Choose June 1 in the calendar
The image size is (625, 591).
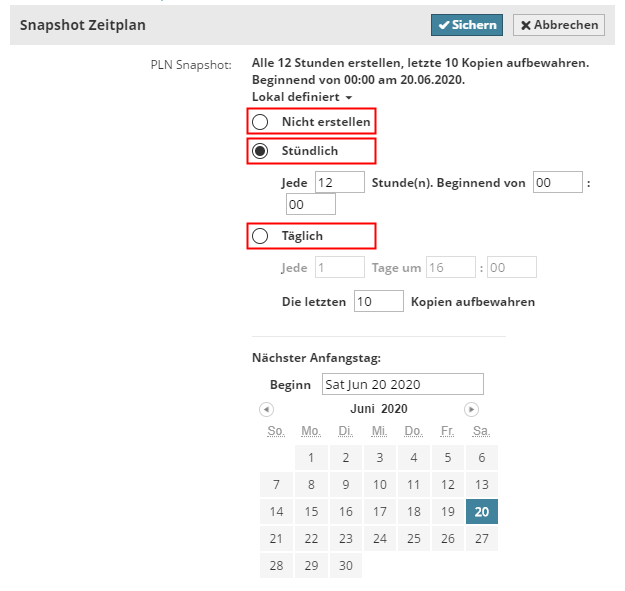coord(311,458)
